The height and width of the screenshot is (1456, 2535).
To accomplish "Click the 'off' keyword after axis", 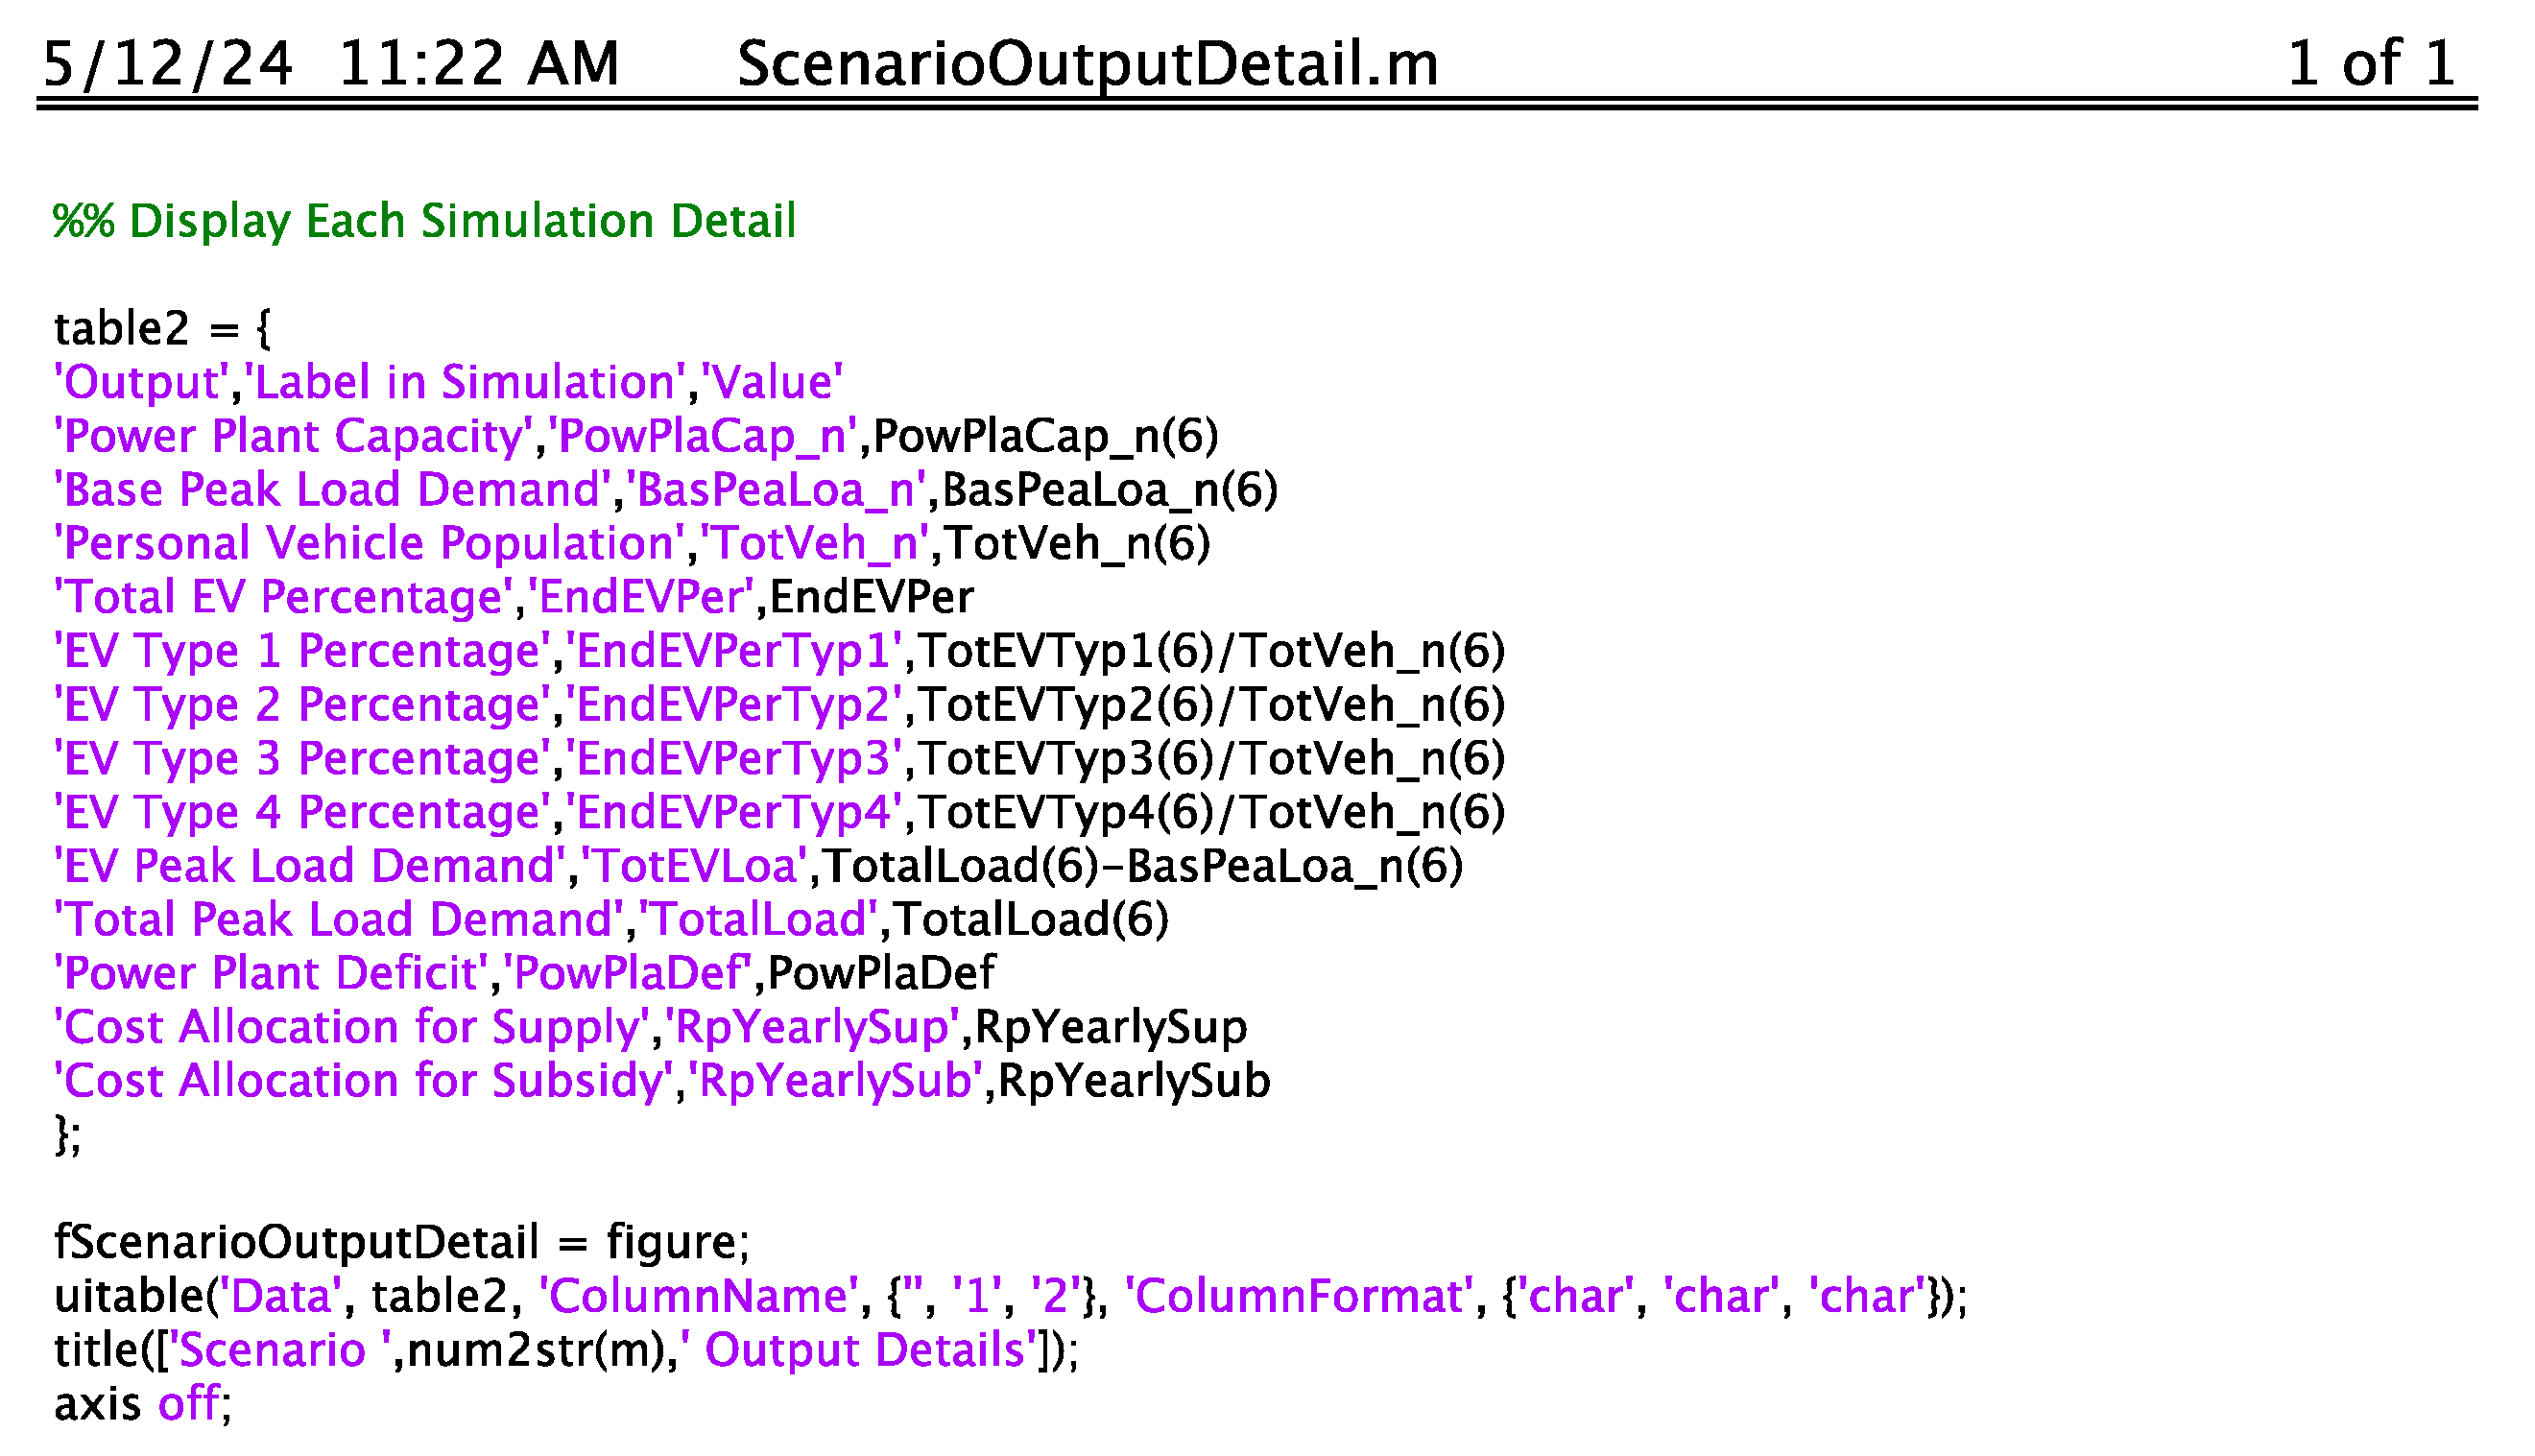I will coord(188,1404).
